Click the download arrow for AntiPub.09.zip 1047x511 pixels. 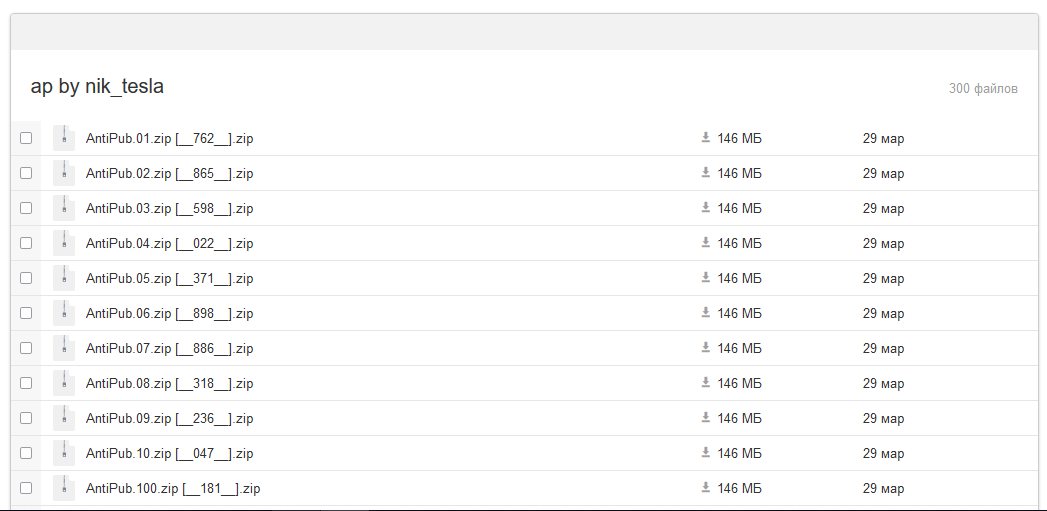pos(705,417)
